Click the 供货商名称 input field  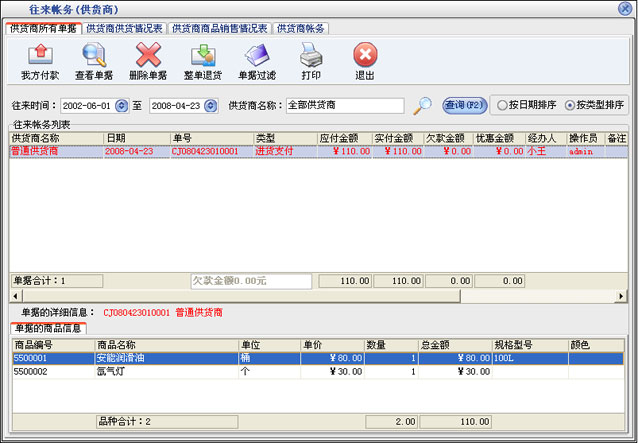(x=343, y=105)
